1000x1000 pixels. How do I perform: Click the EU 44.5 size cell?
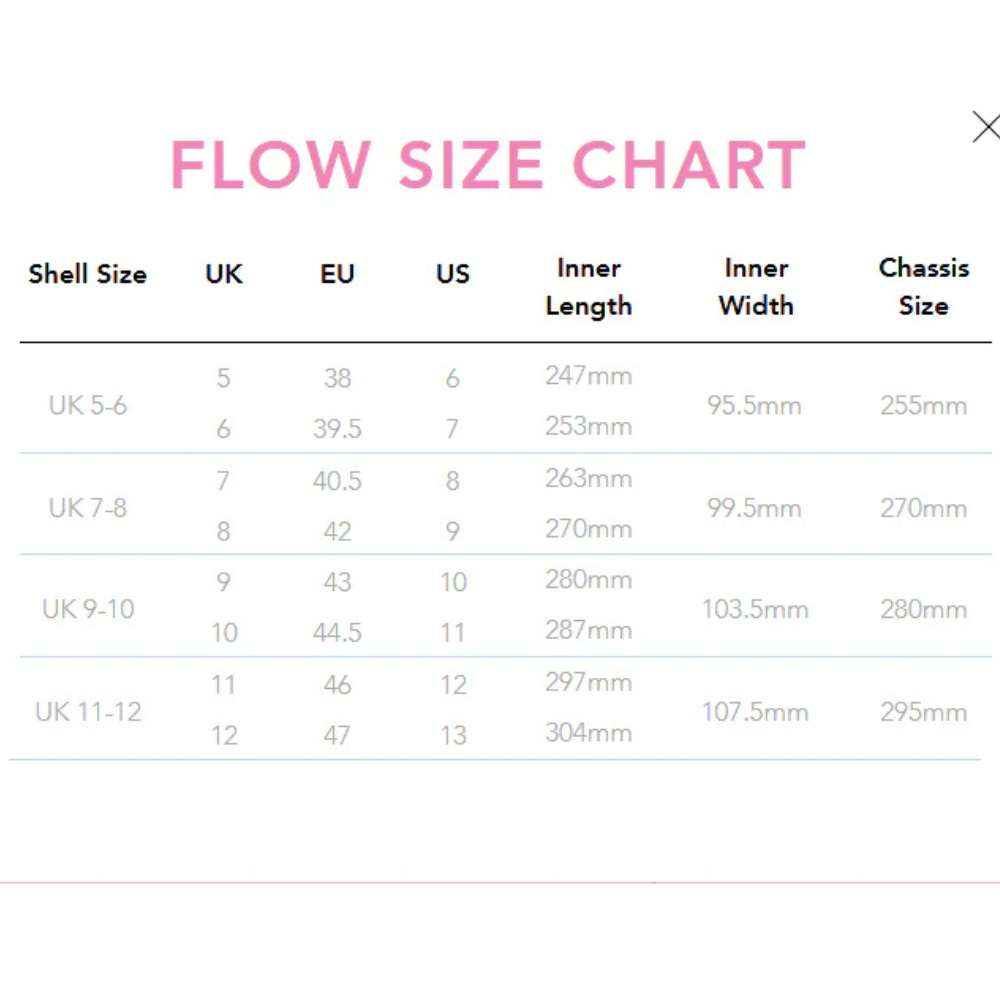[x=337, y=633]
